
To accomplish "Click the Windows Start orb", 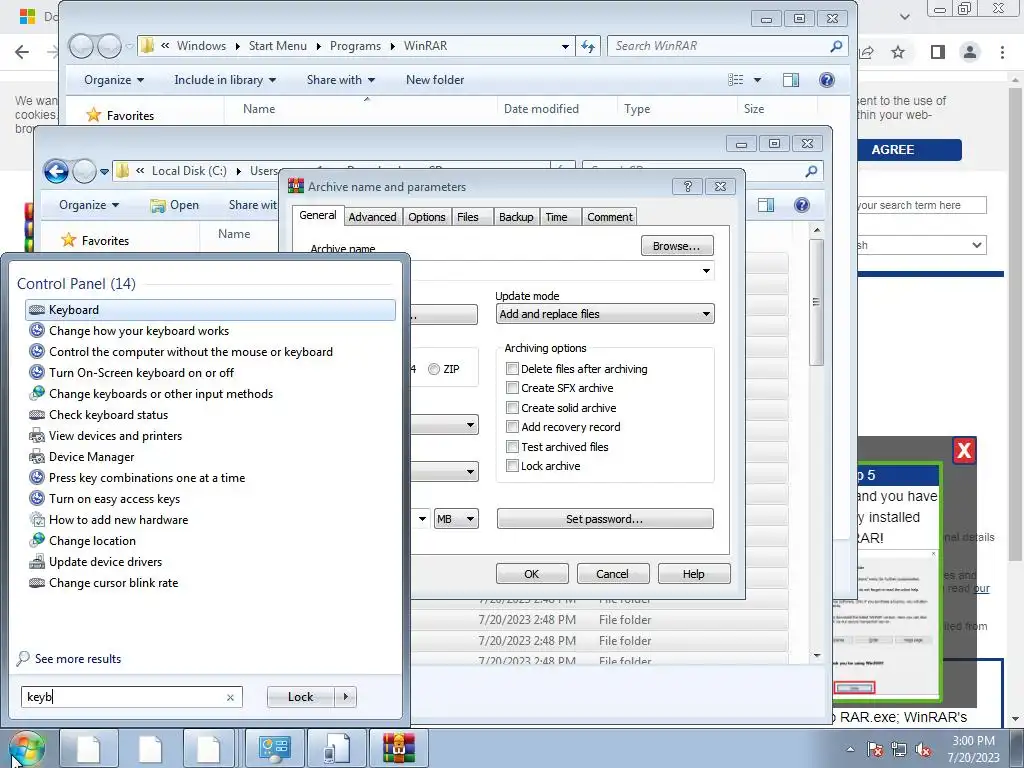I will point(27,748).
